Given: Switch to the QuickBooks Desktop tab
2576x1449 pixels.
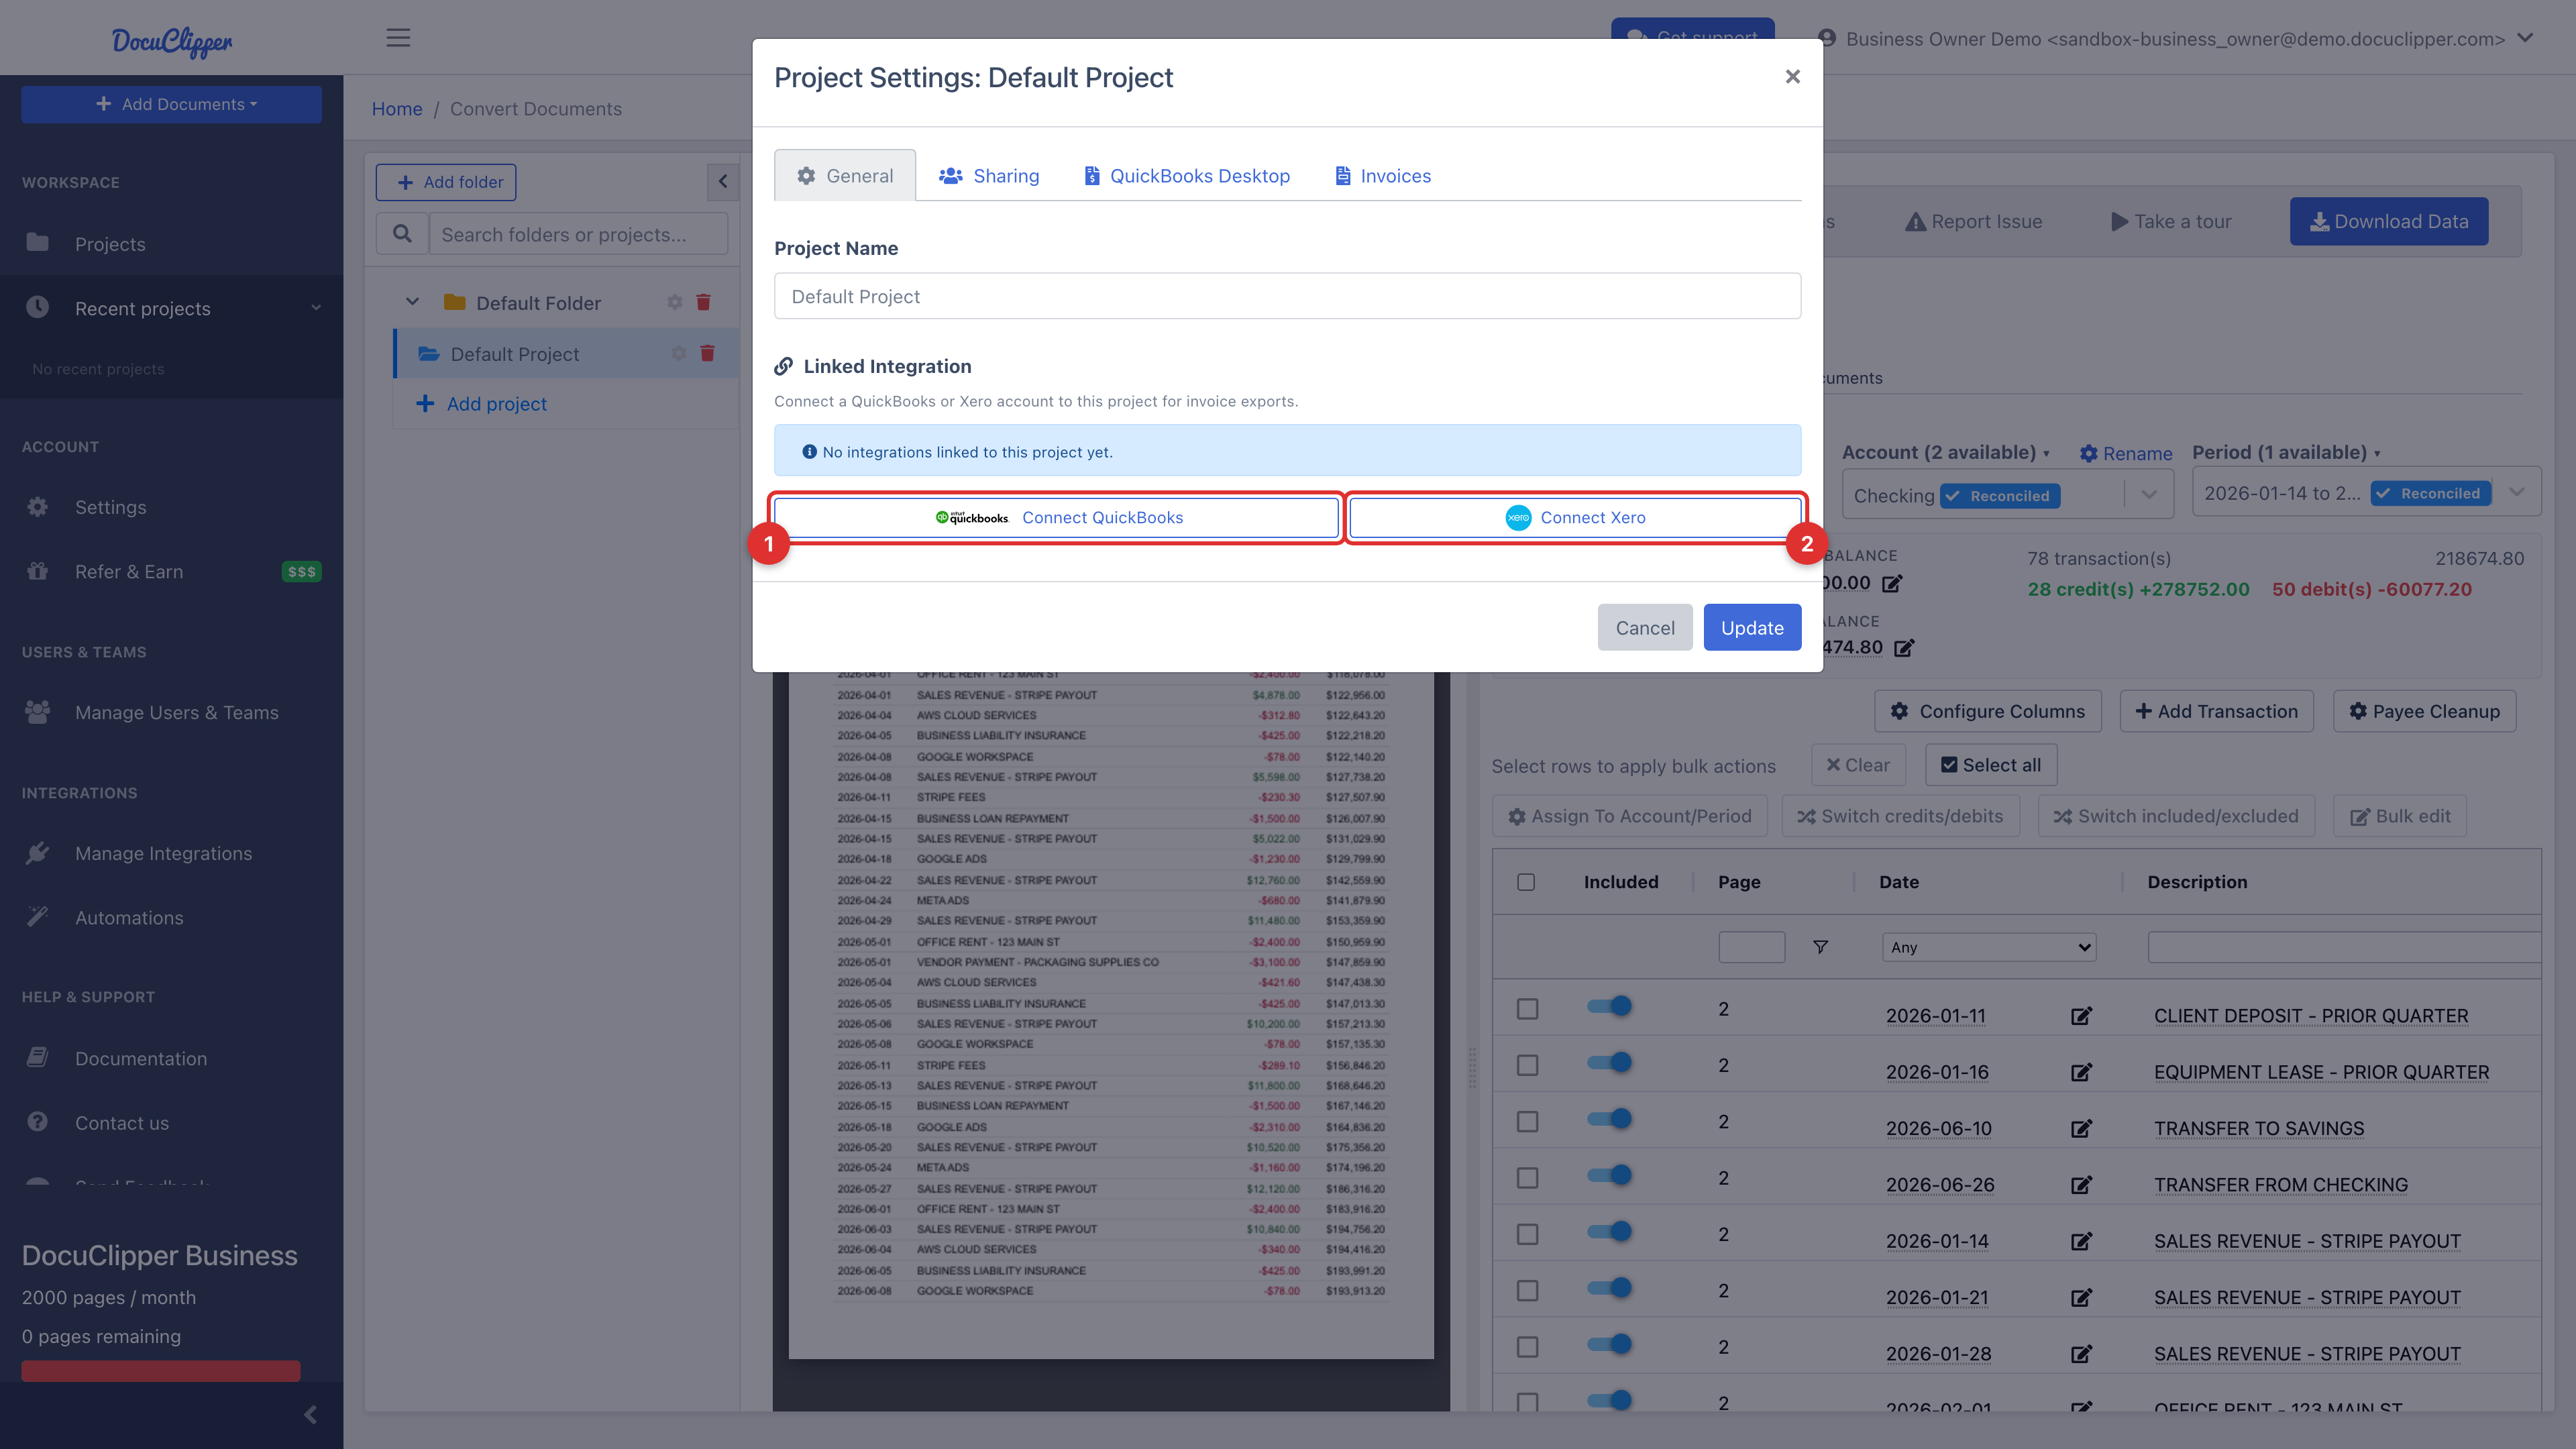Looking at the screenshot, I should pos(1187,176).
